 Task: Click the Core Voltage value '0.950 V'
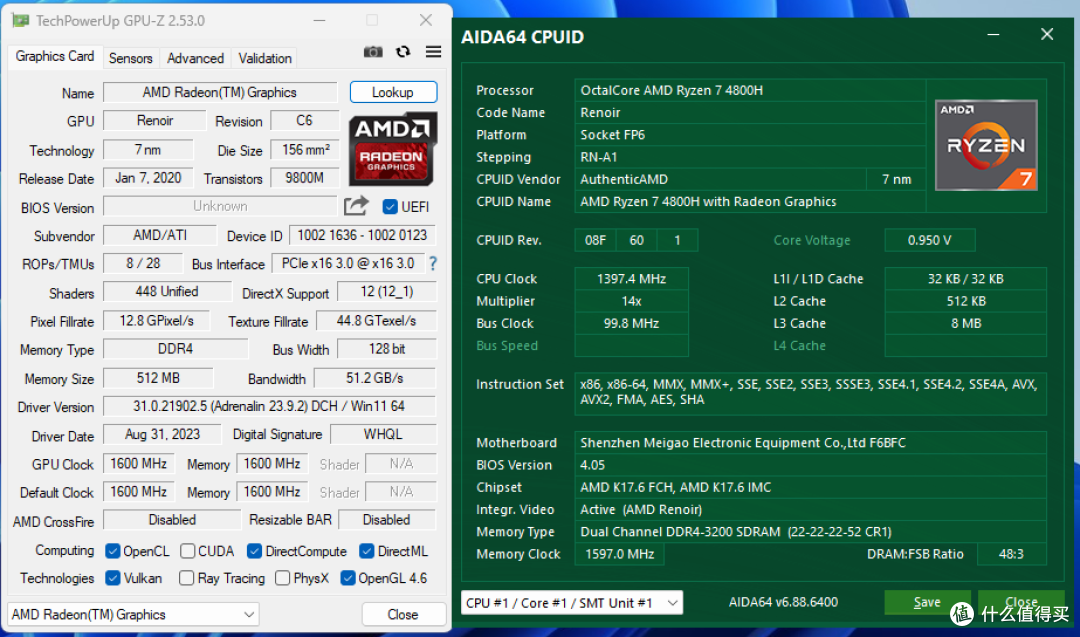tap(929, 240)
